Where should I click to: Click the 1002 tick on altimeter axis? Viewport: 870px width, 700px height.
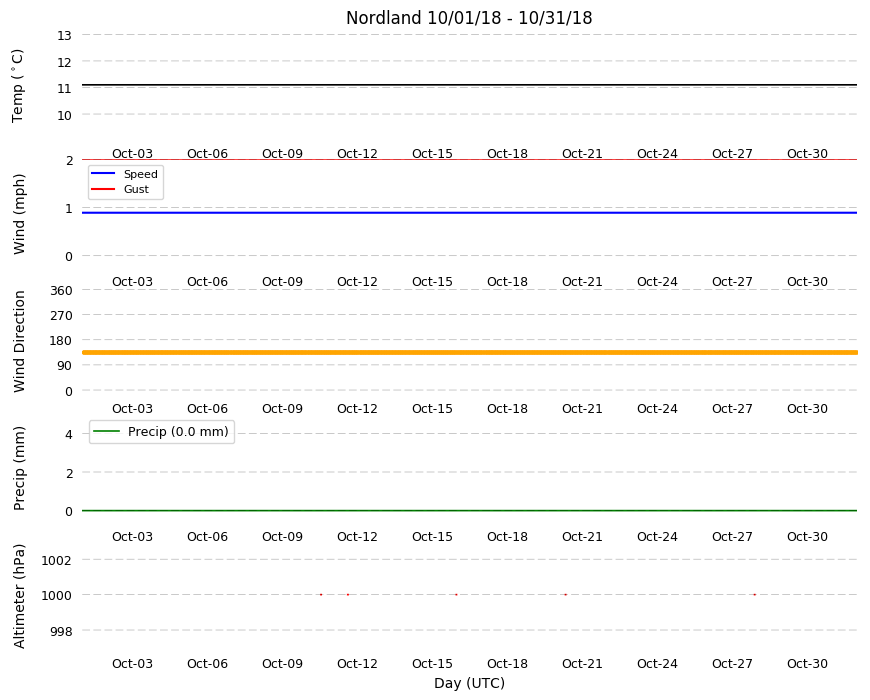tap(57, 560)
